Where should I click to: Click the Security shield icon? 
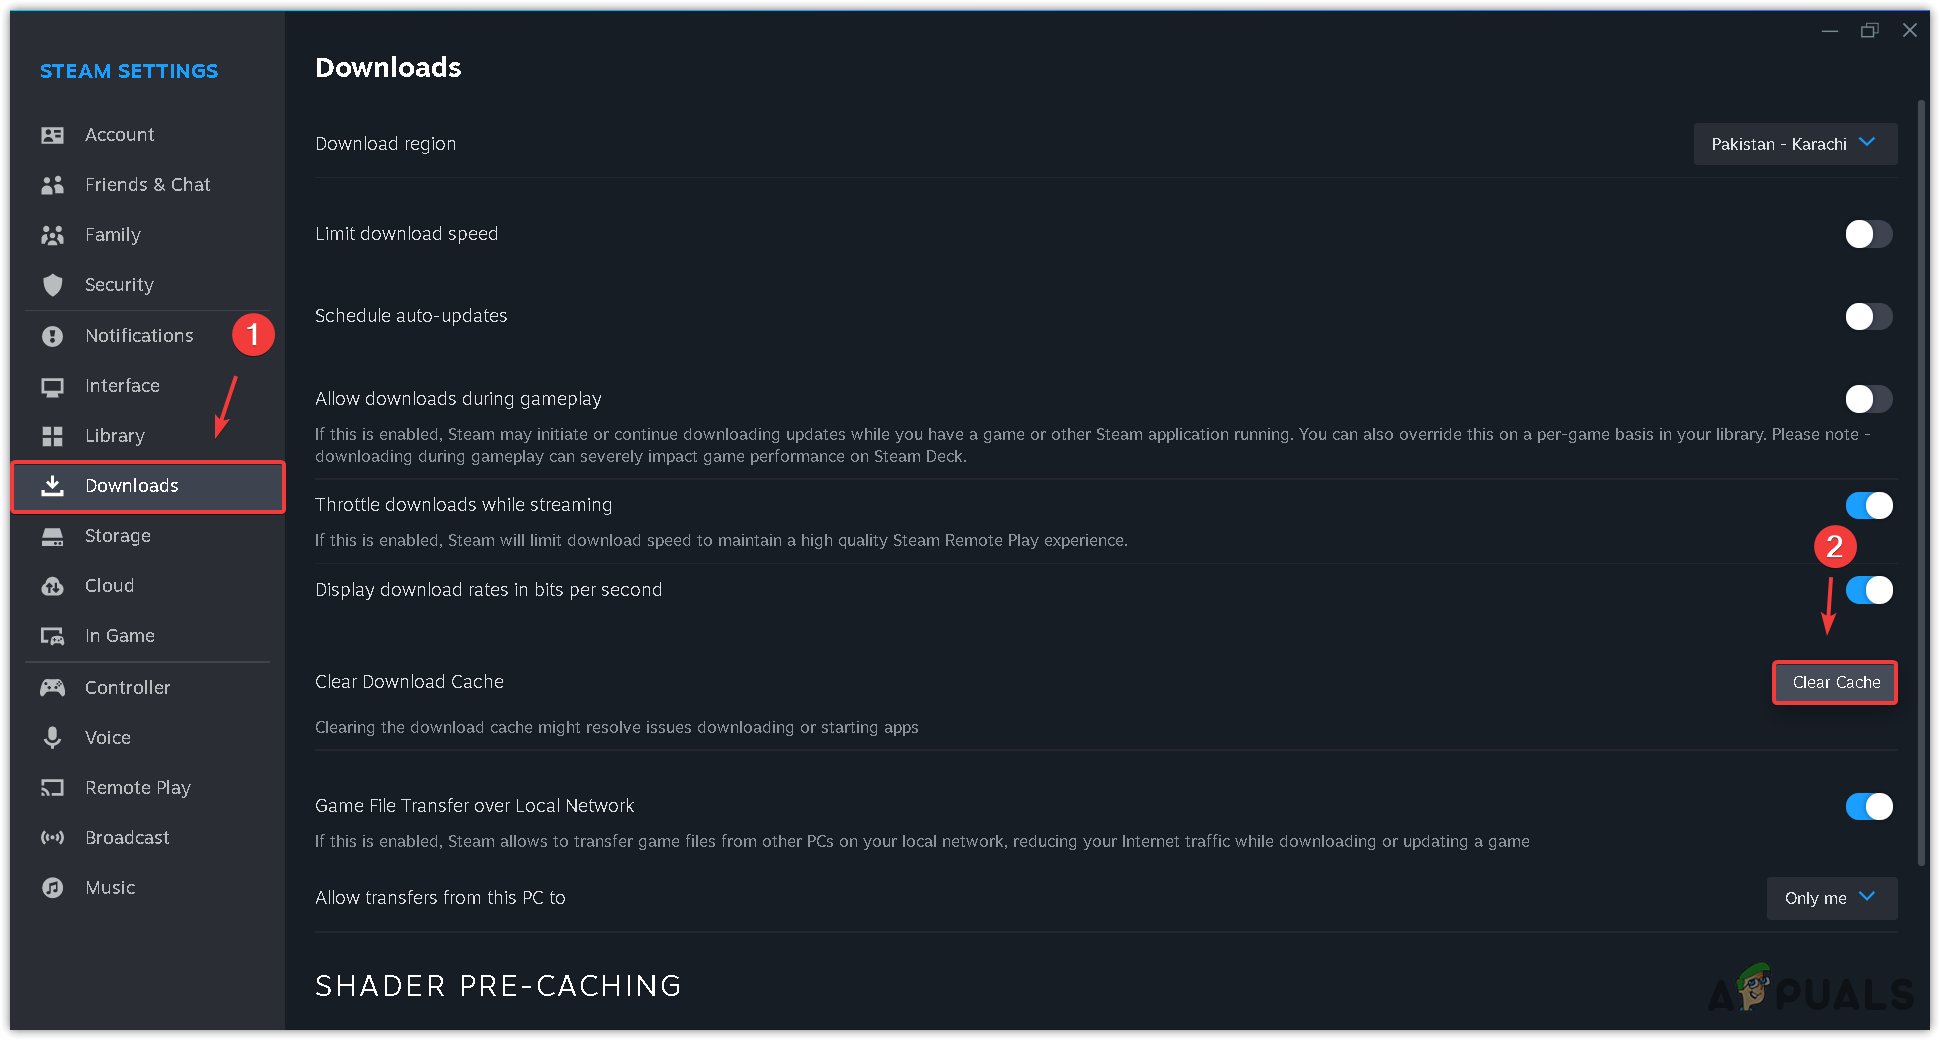point(53,285)
